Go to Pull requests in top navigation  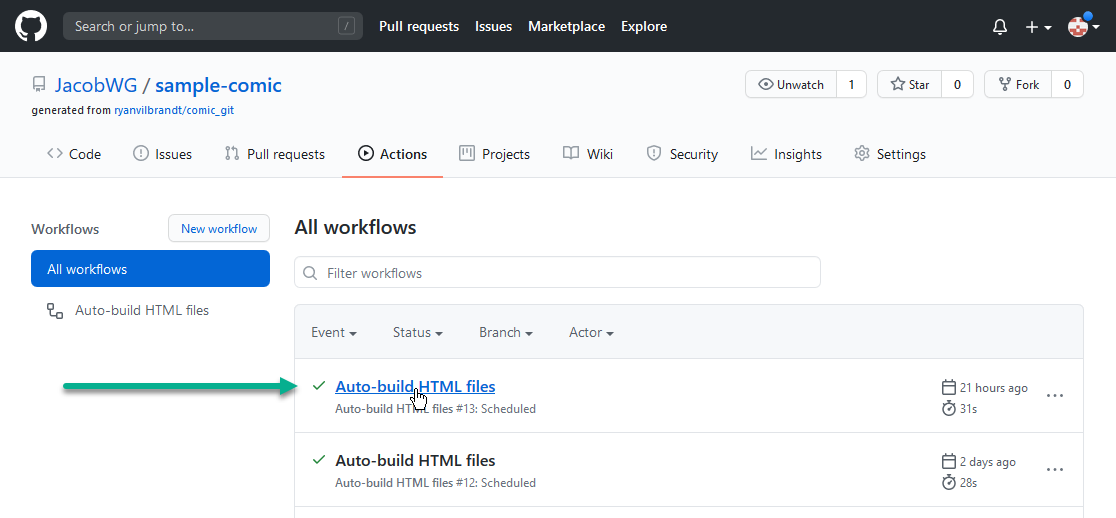point(418,26)
